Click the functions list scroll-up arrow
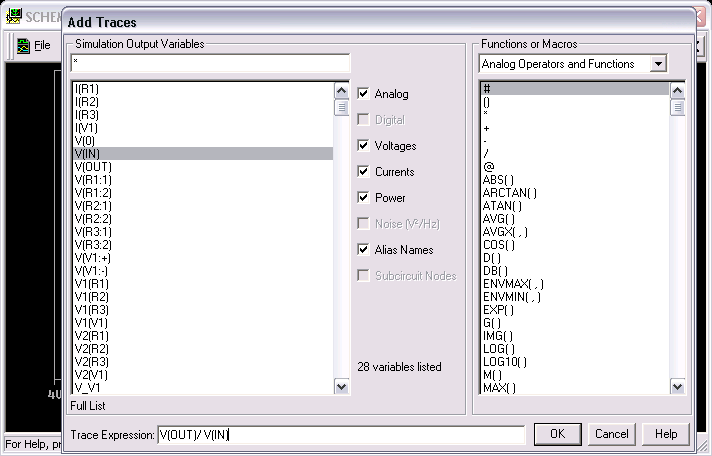Viewport: 712px width, 456px height. [677, 91]
